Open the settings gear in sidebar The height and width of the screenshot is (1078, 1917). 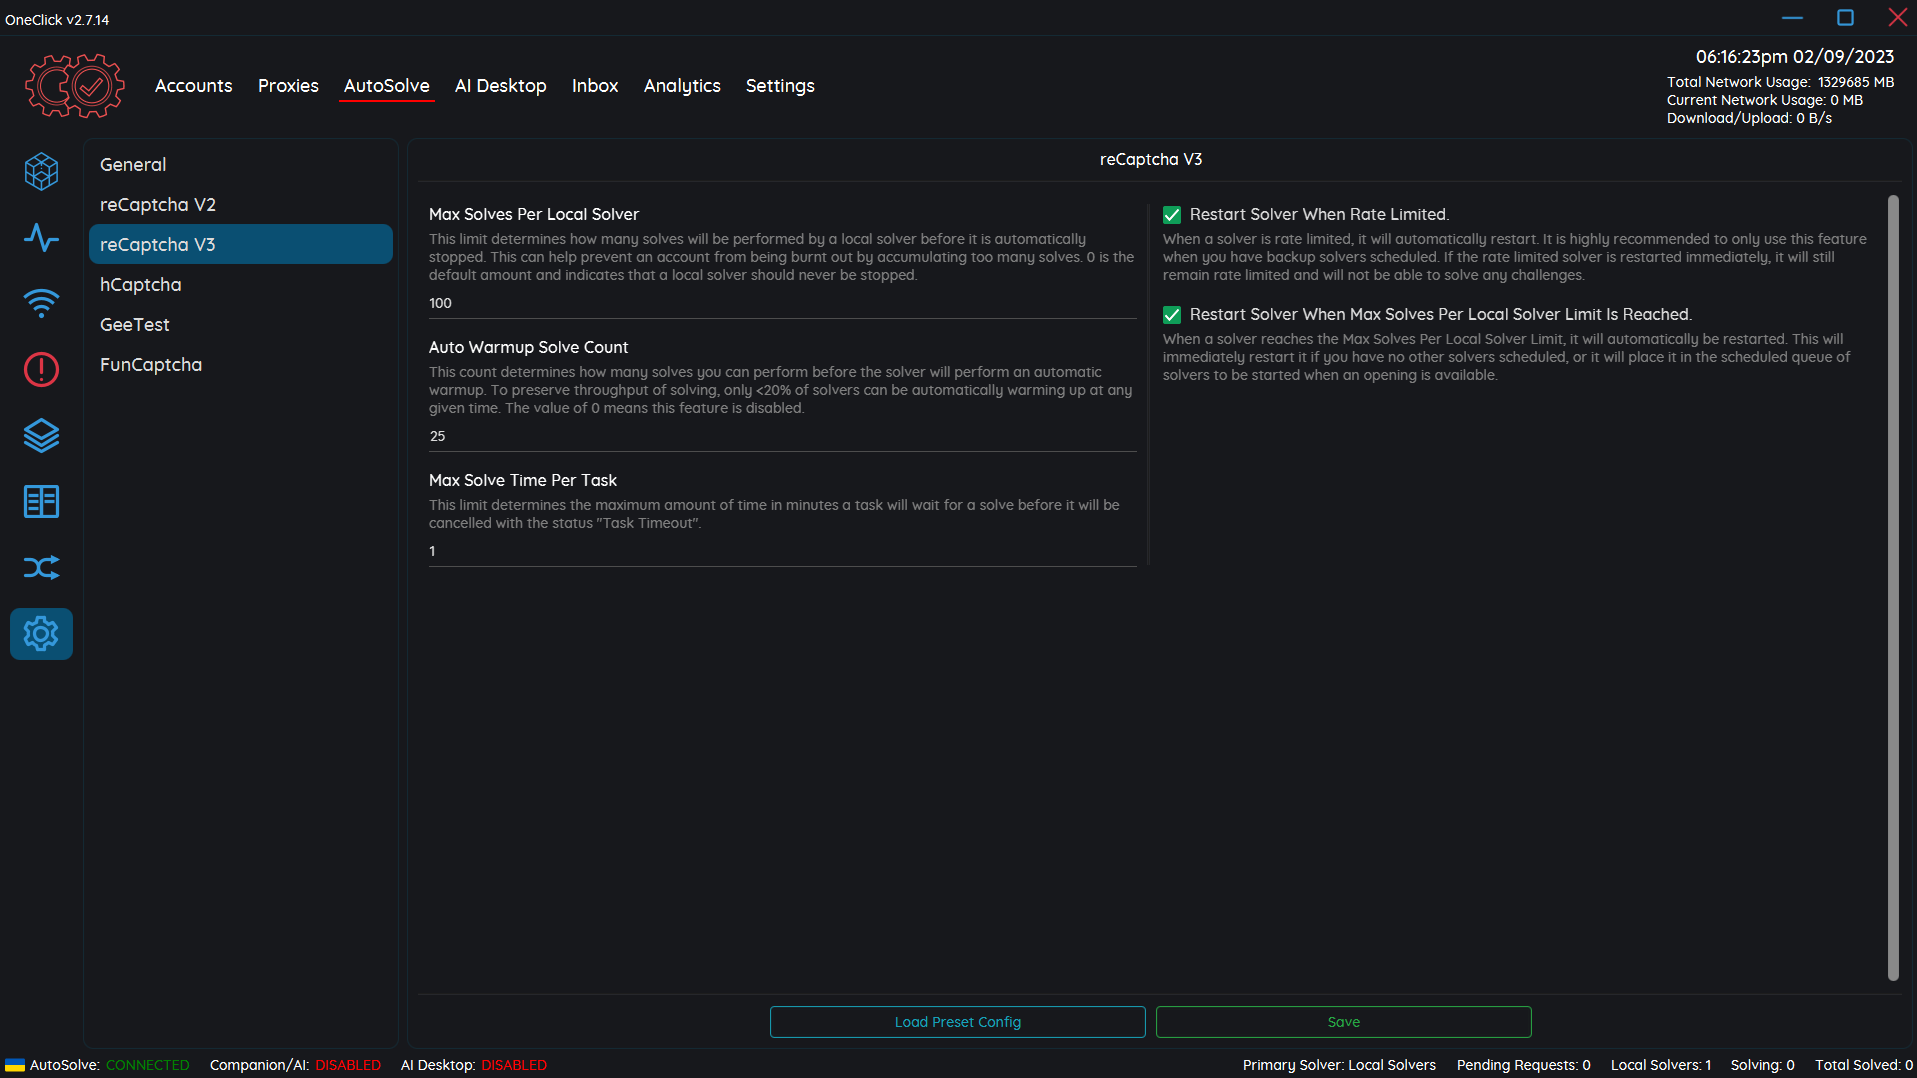point(41,633)
